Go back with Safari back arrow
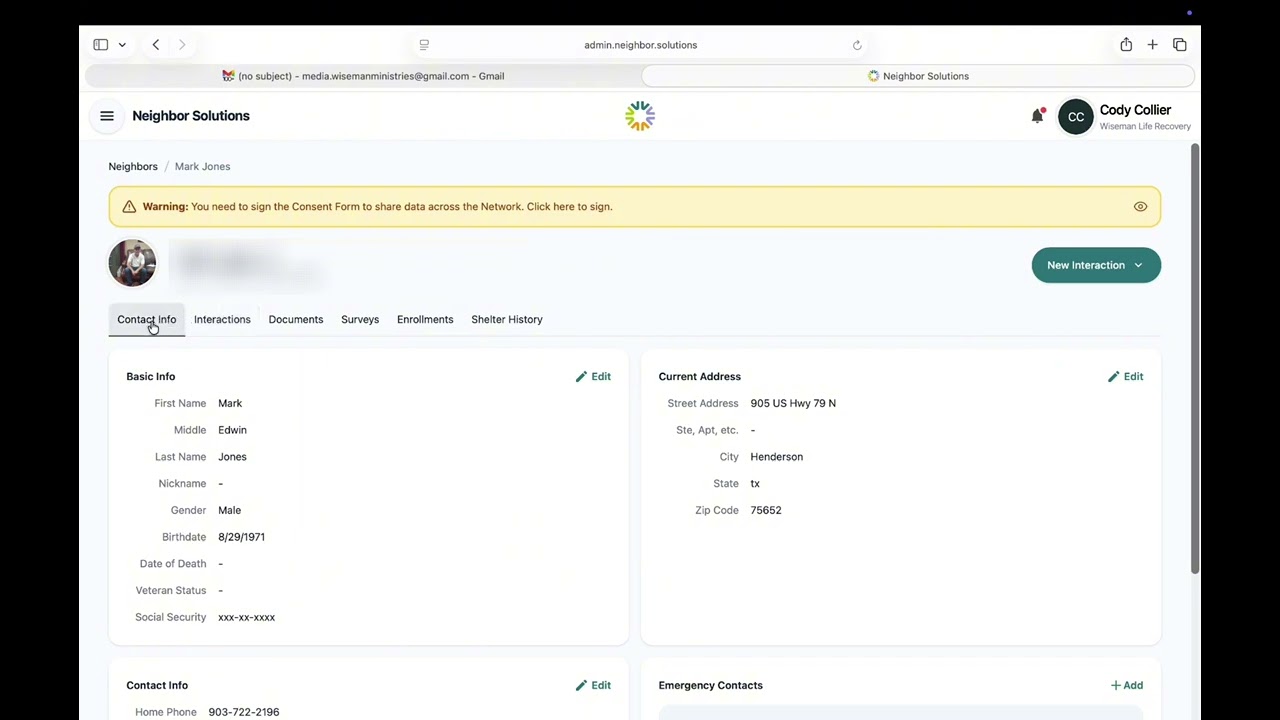 click(156, 45)
